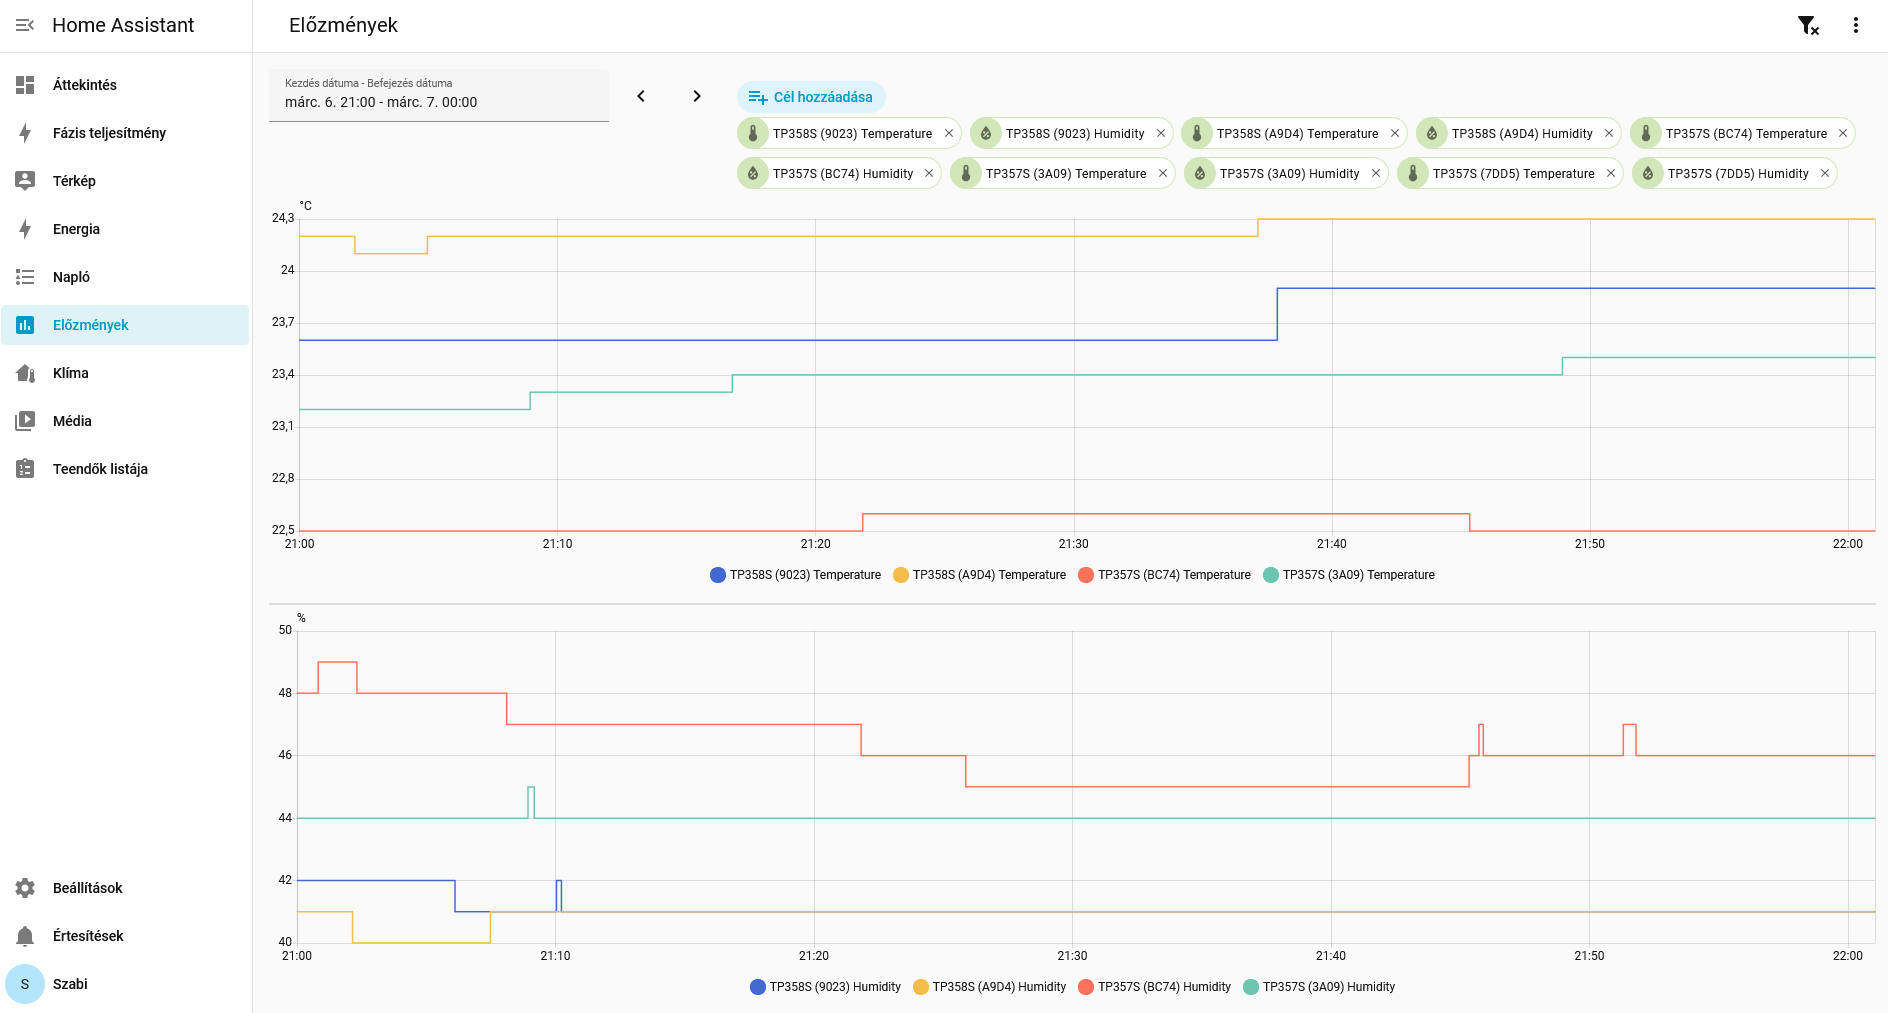Toggle TP358S (9023) Temperature legend series
The image size is (1888, 1013).
click(796, 575)
